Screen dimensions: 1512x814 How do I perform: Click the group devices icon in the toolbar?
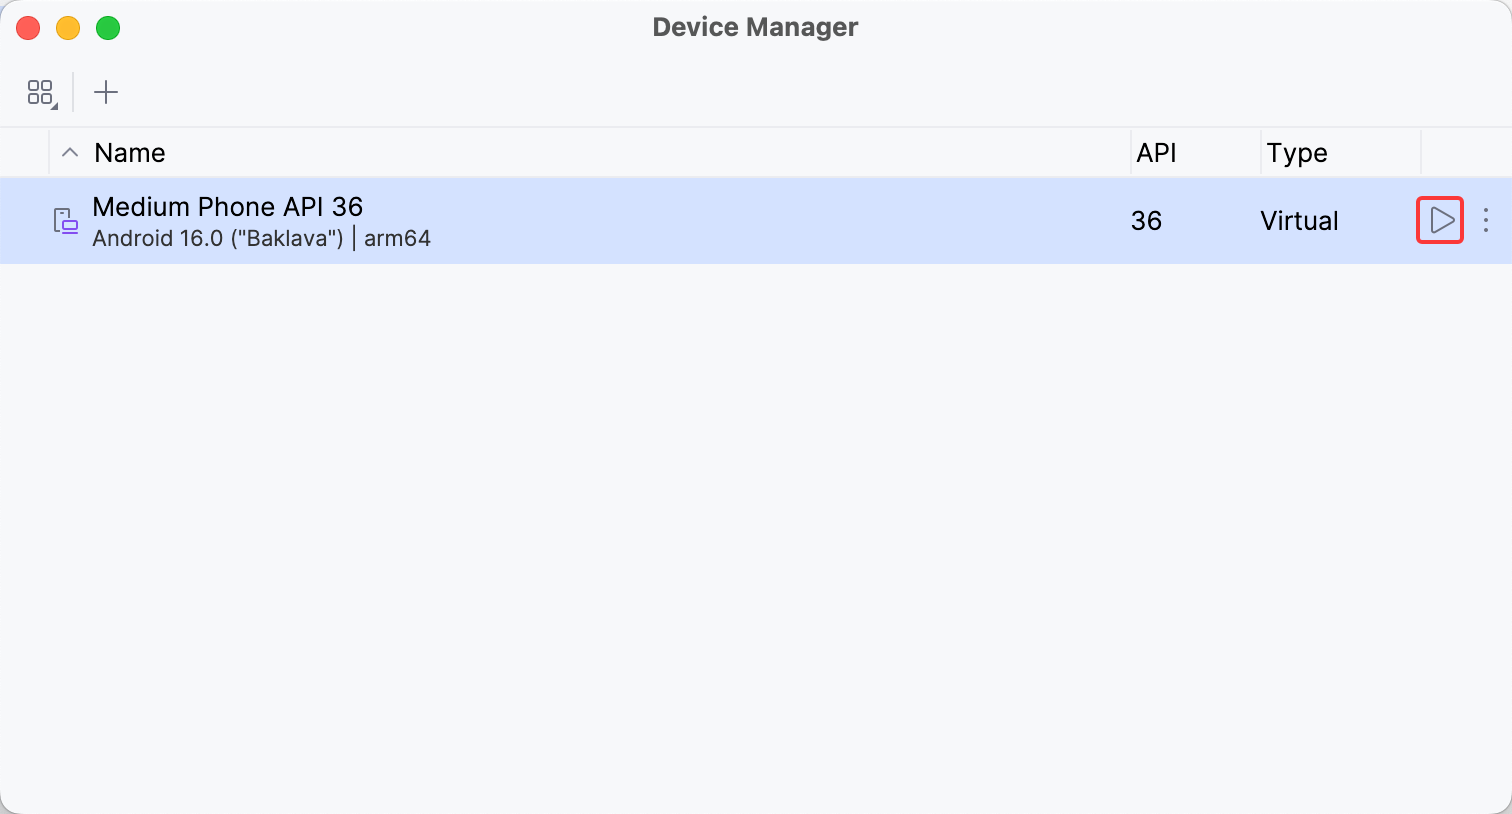point(40,92)
